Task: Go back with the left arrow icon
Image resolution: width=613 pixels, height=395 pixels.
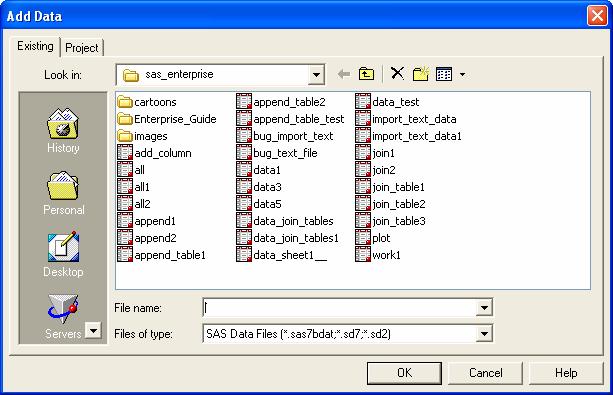Action: tap(344, 74)
